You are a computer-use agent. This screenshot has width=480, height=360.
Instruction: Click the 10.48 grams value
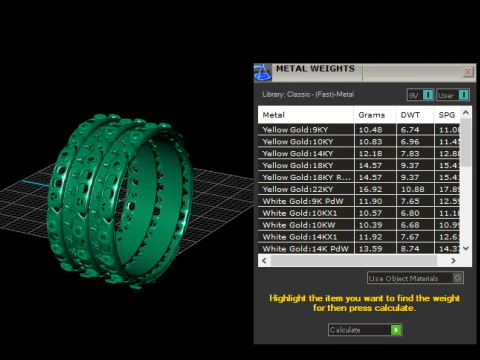370,130
